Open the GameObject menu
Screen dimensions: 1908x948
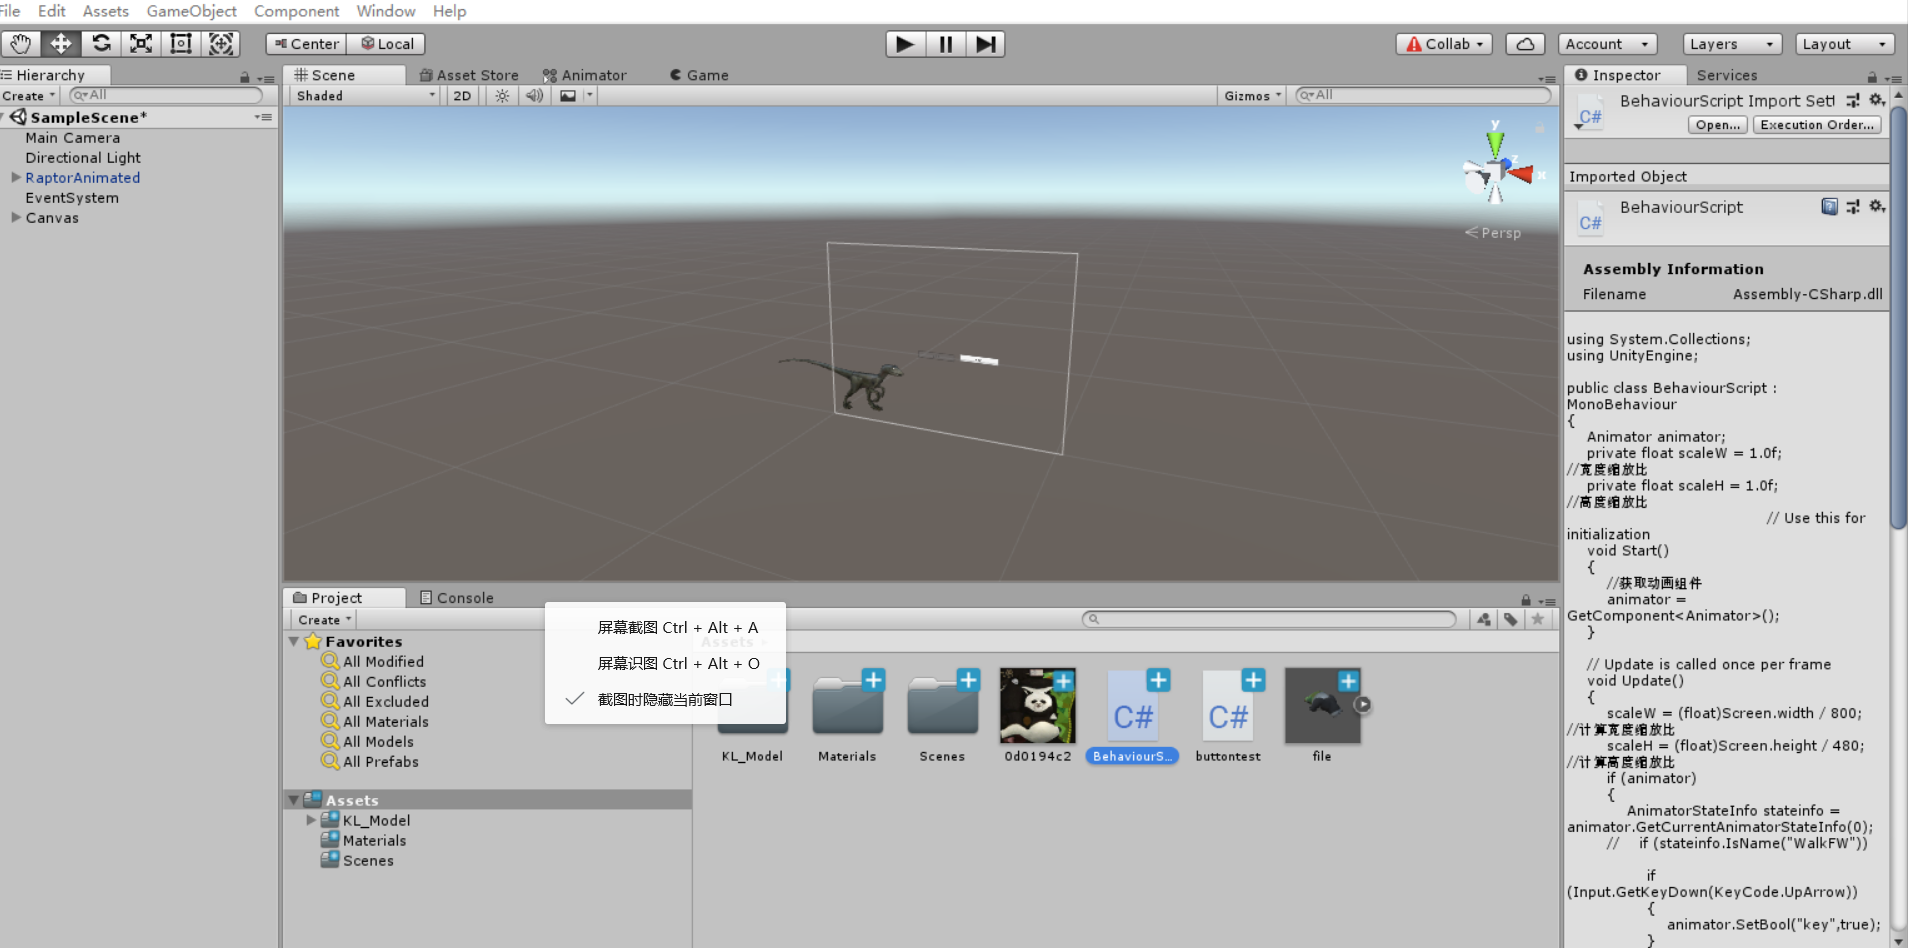191,11
